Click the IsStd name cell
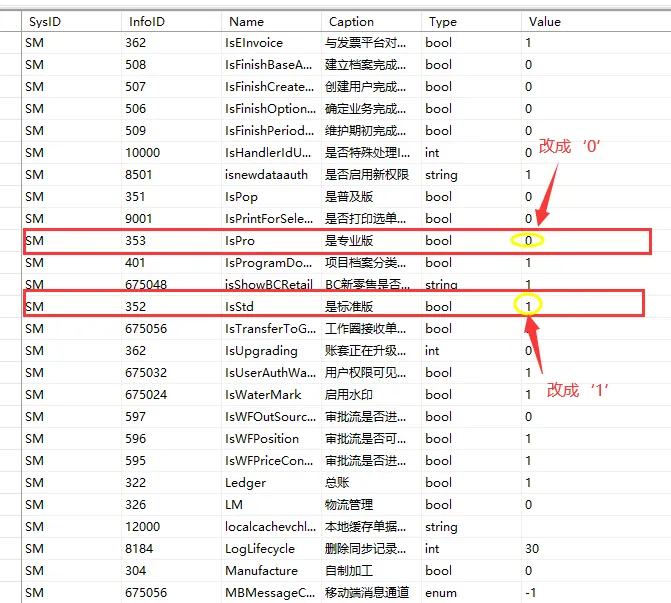 [x=240, y=306]
